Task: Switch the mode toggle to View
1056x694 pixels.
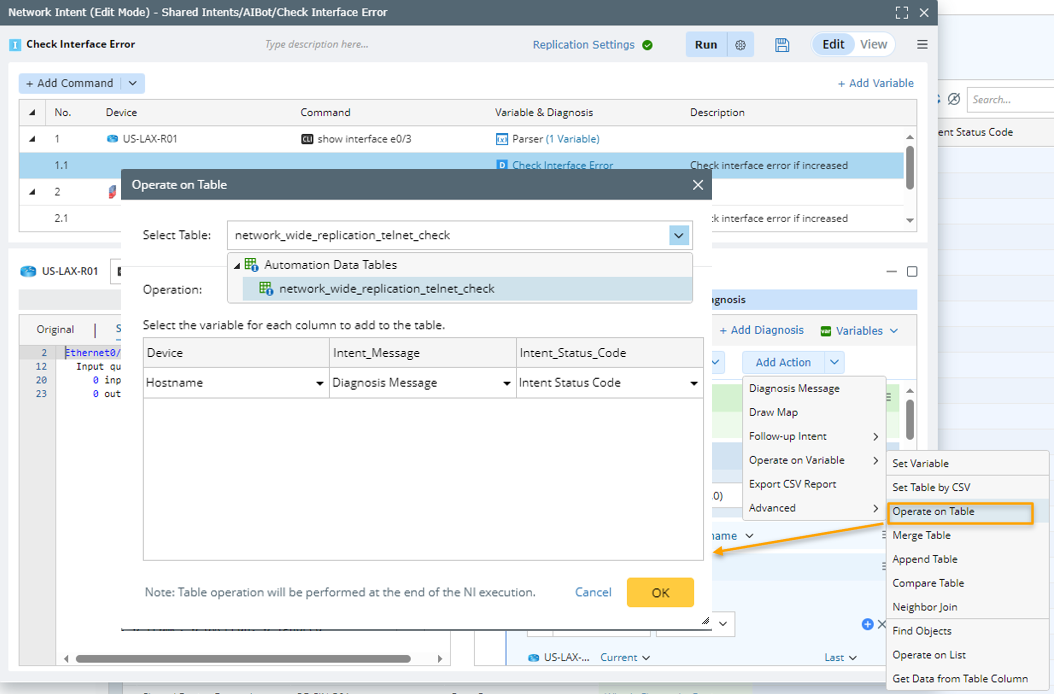Action: 873,44
